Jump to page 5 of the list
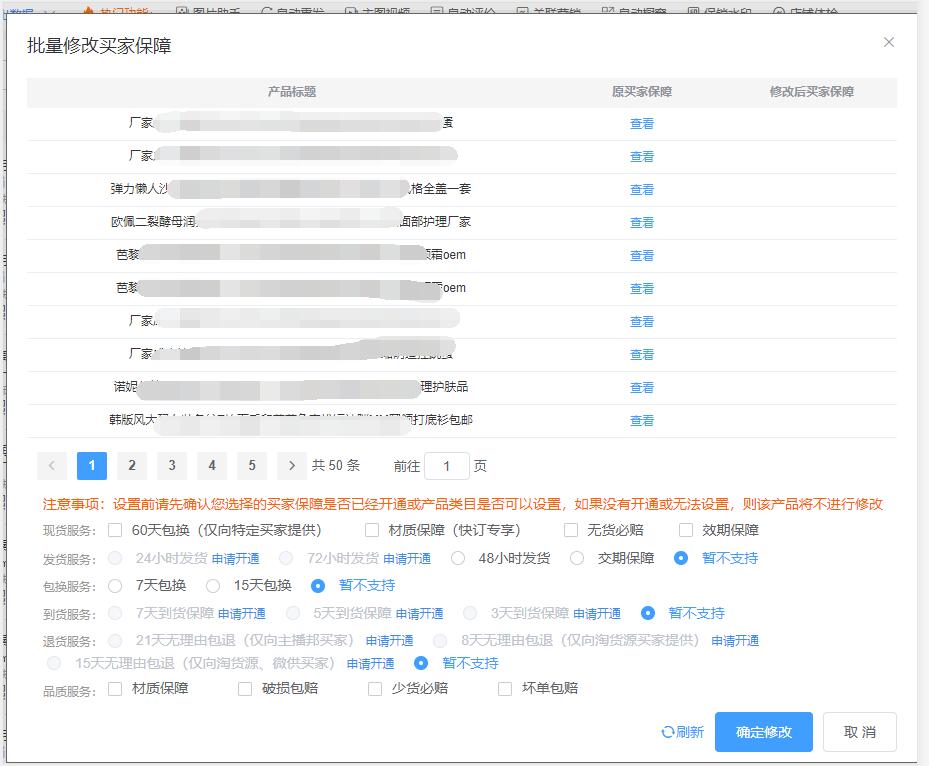Screen dimensions: 929x766 252,466
